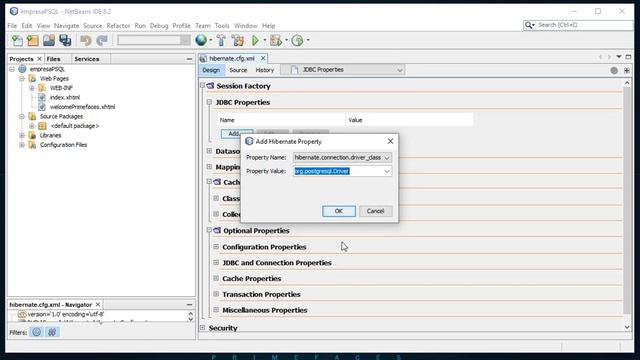640x360 pixels.
Task: Close the hibernate.cfg.xml editor tab
Action: 263,58
